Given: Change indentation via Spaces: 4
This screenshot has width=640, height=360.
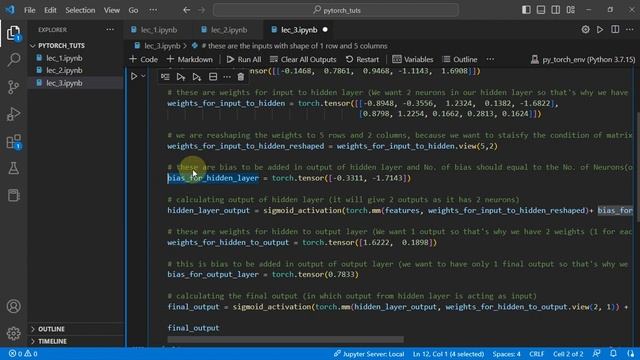Looking at the screenshot, I should click(x=506, y=354).
